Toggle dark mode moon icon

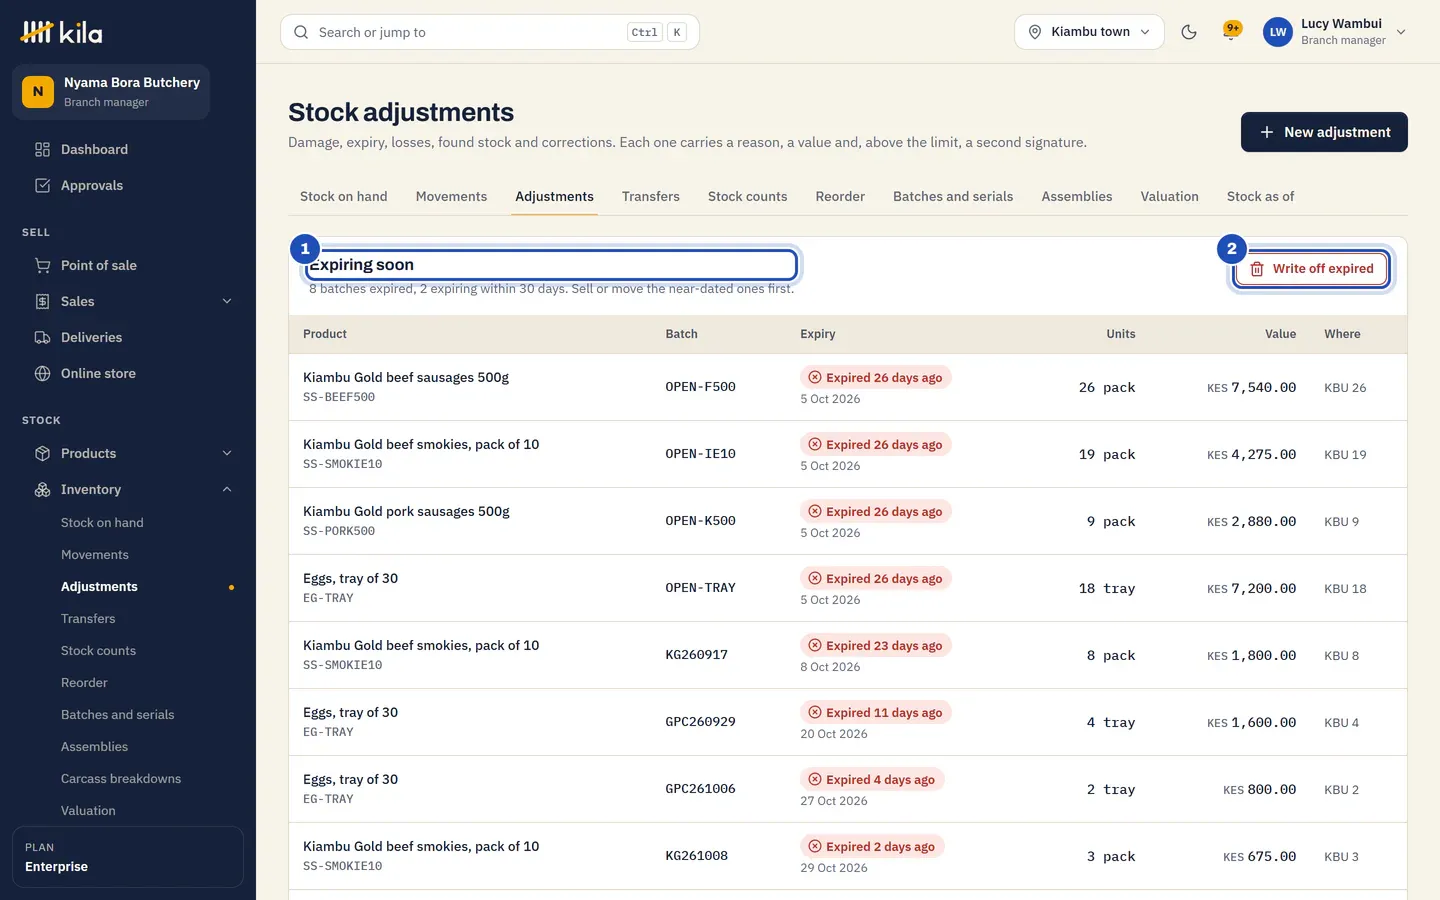point(1189,32)
